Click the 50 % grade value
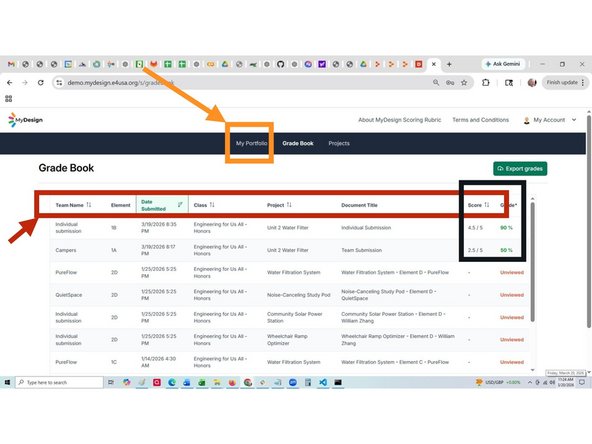The image size is (592, 444). pos(506,250)
